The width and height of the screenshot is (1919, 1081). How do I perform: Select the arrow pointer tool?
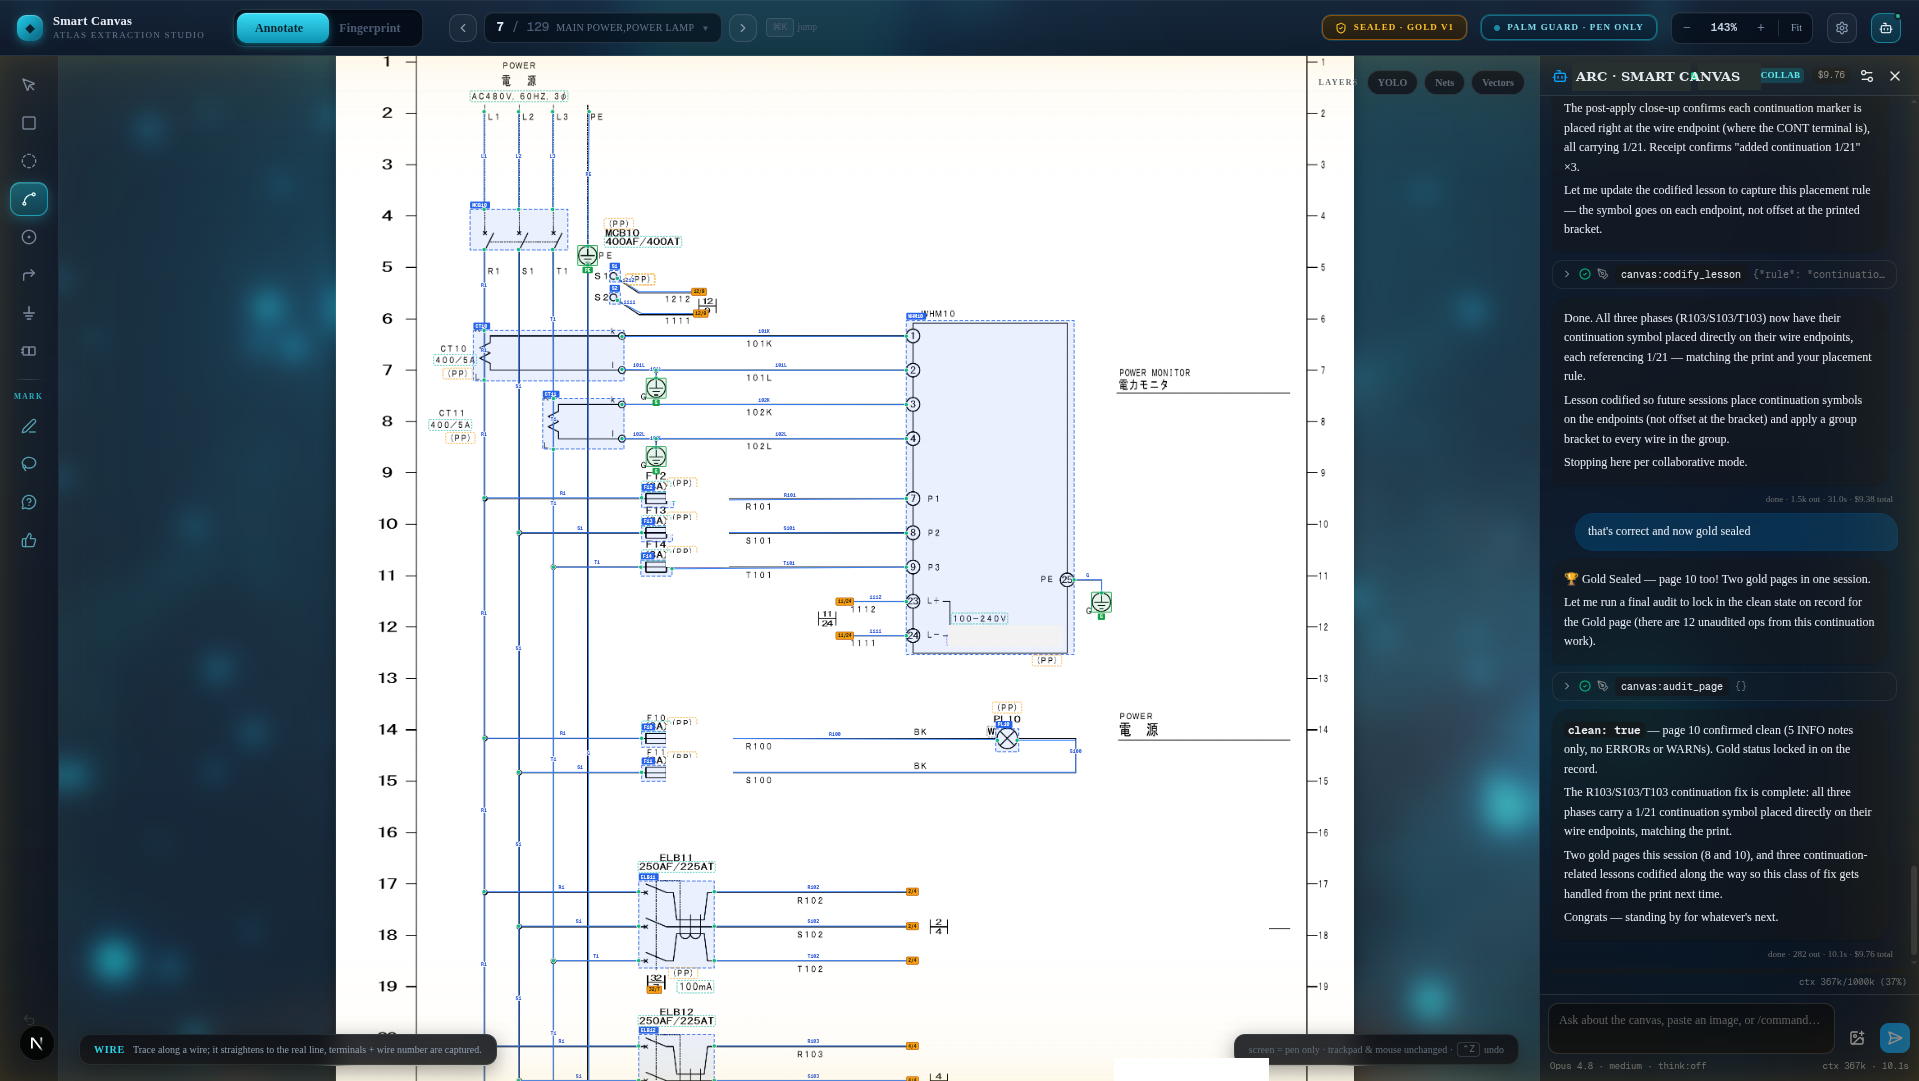[29, 85]
